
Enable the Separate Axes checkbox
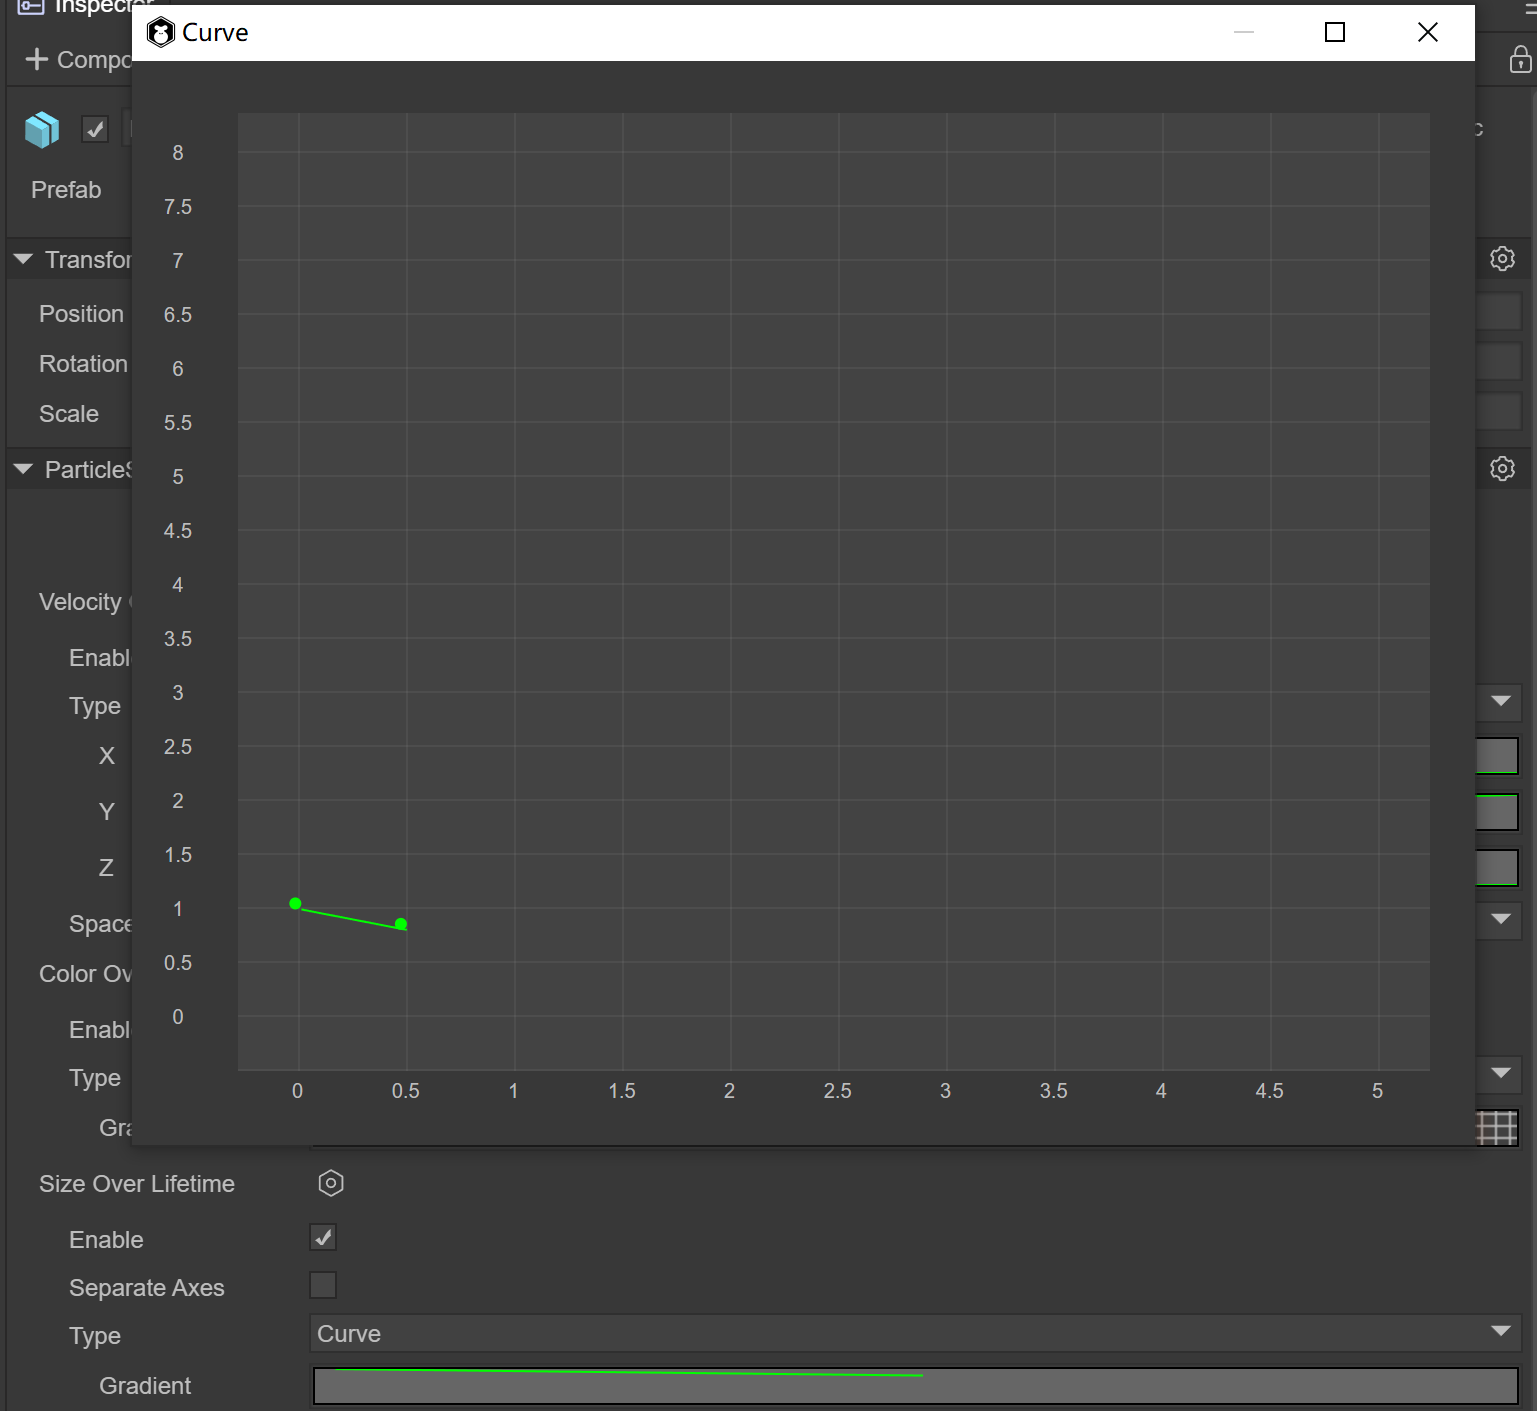(x=323, y=1285)
